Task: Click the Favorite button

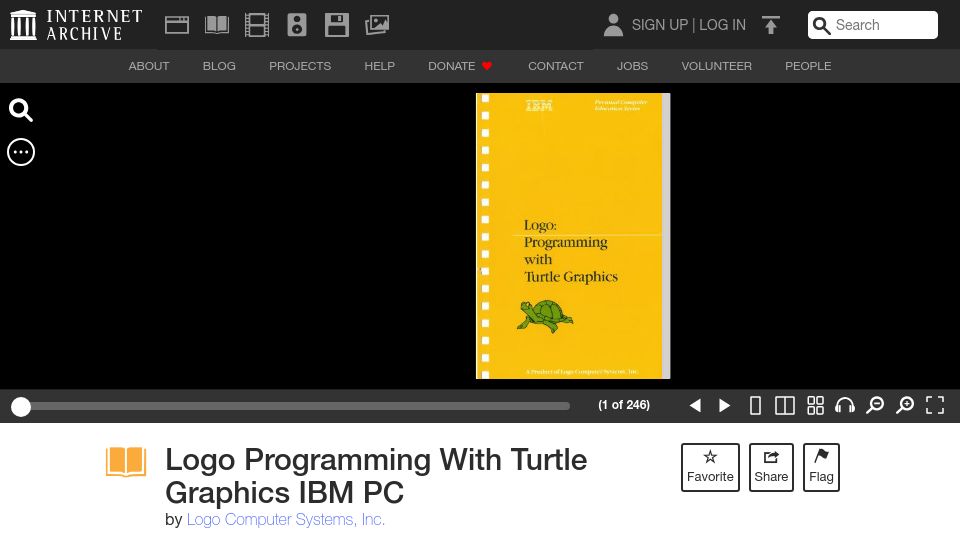Action: coord(710,467)
